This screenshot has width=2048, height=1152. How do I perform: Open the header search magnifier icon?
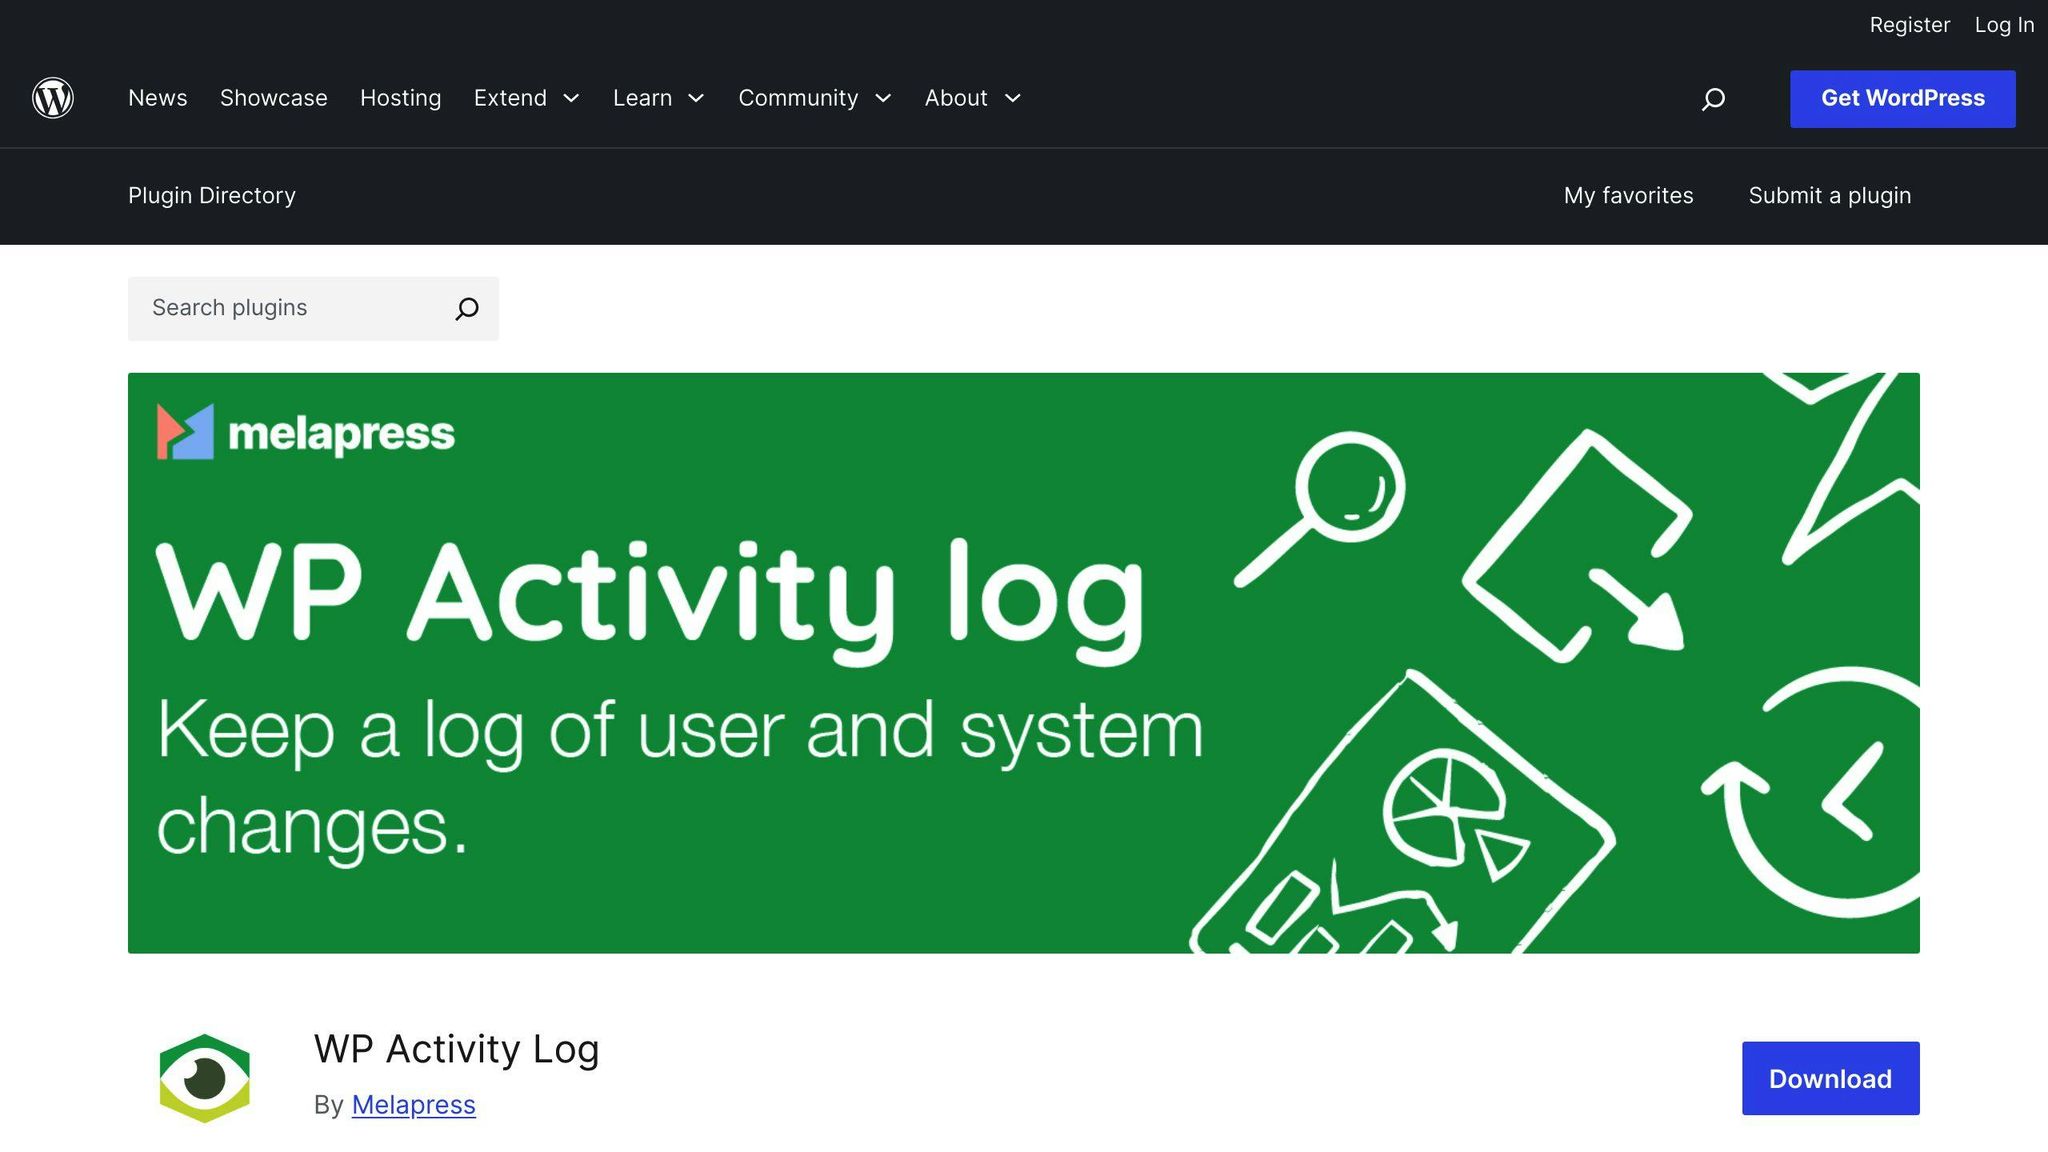[1713, 98]
